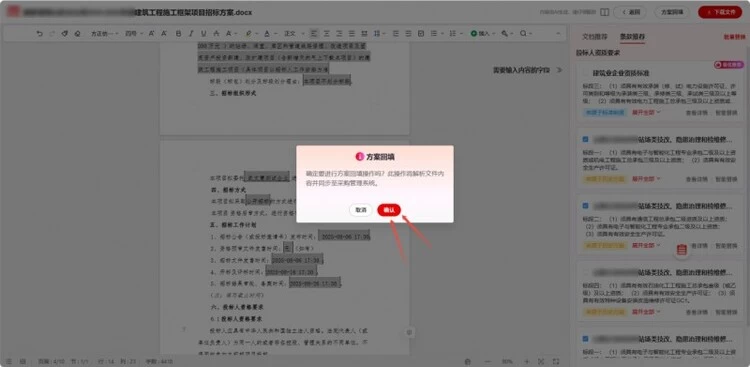Open the 正文 paragraph style dropdown
This screenshot has width=750, height=367.
pyautogui.click(x=293, y=33)
